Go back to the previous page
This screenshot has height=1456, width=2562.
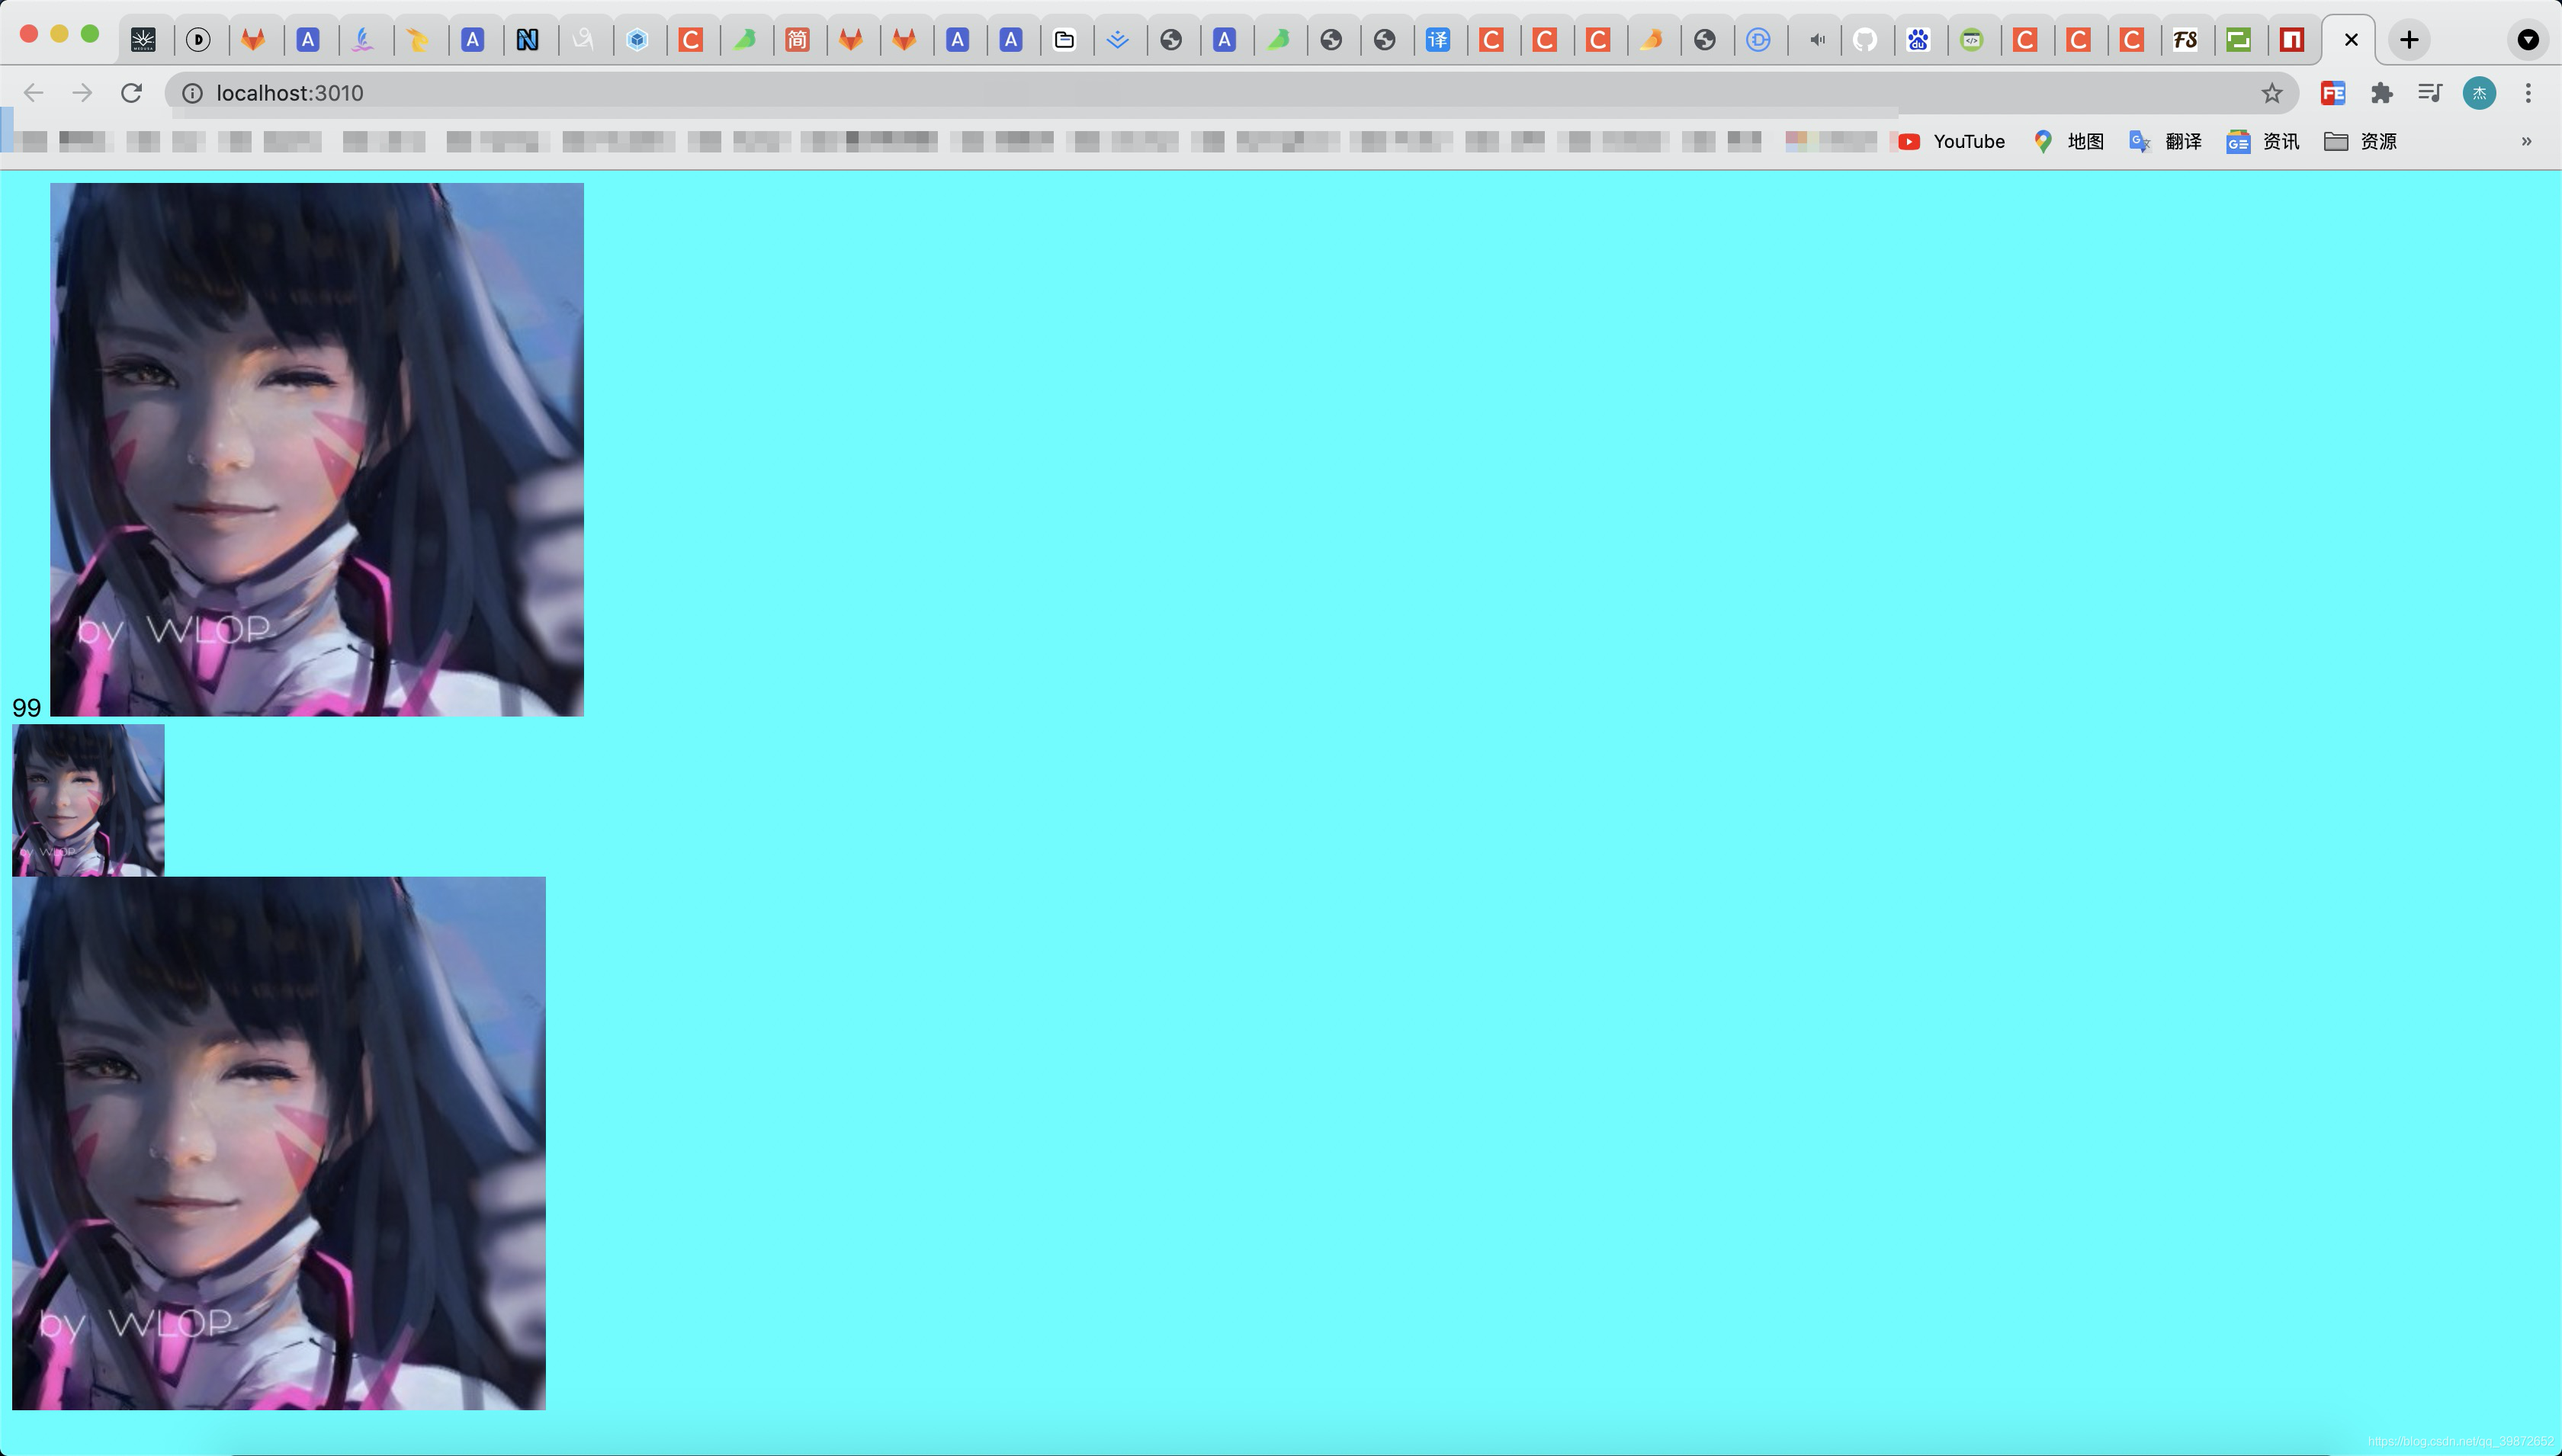click(34, 93)
